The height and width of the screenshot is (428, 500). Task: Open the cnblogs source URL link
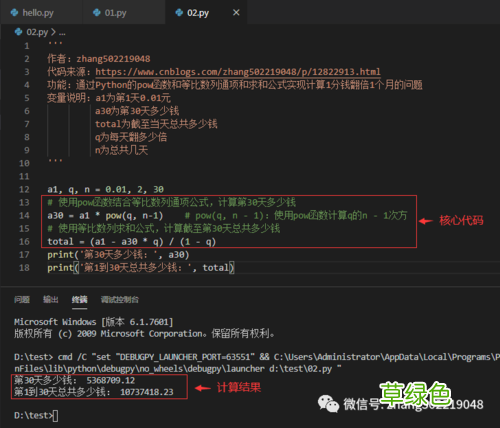click(238, 72)
